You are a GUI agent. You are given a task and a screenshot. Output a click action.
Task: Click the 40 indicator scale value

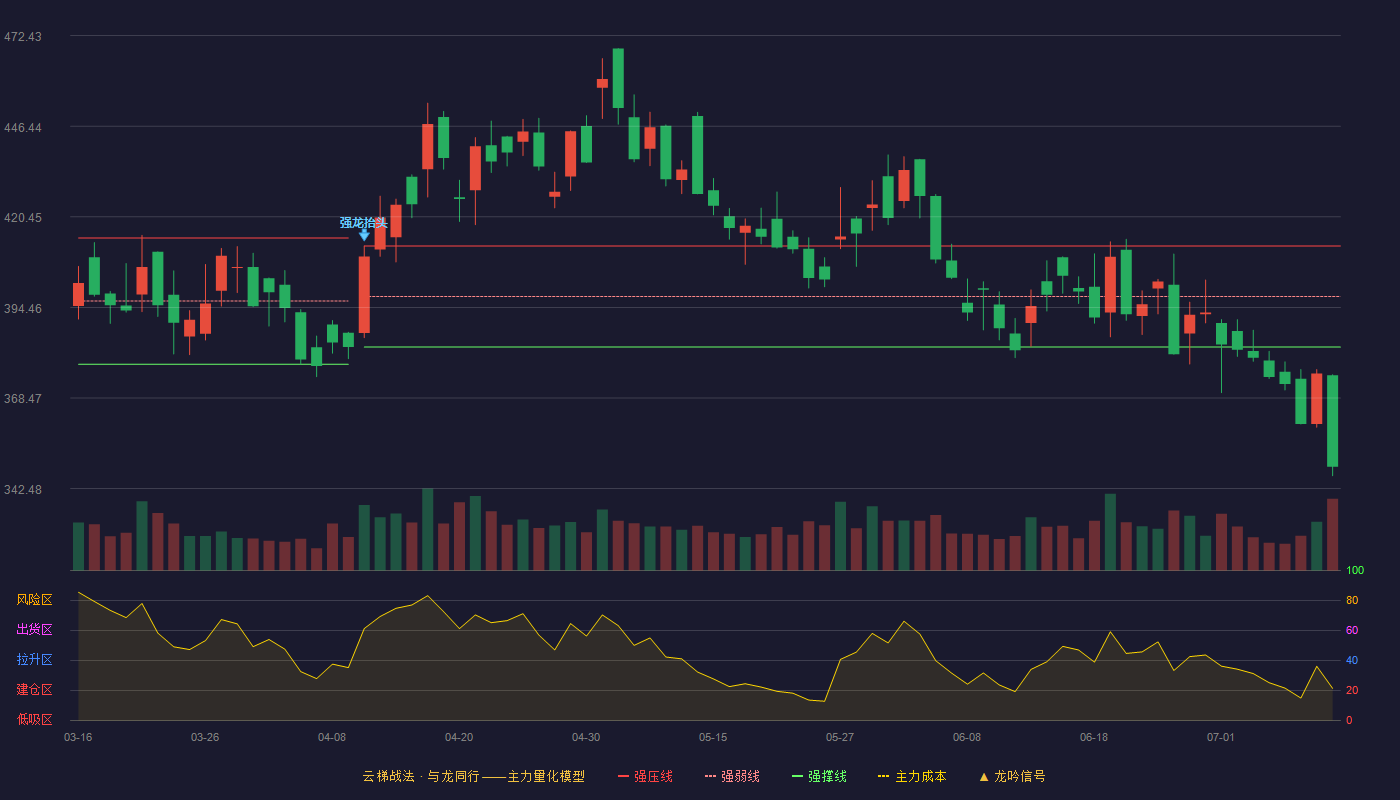coord(1352,660)
